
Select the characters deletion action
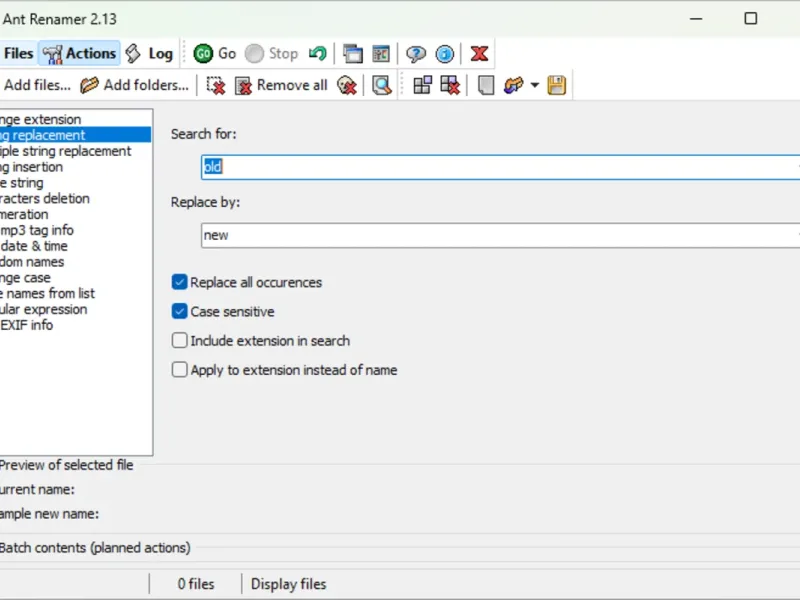tap(76, 198)
